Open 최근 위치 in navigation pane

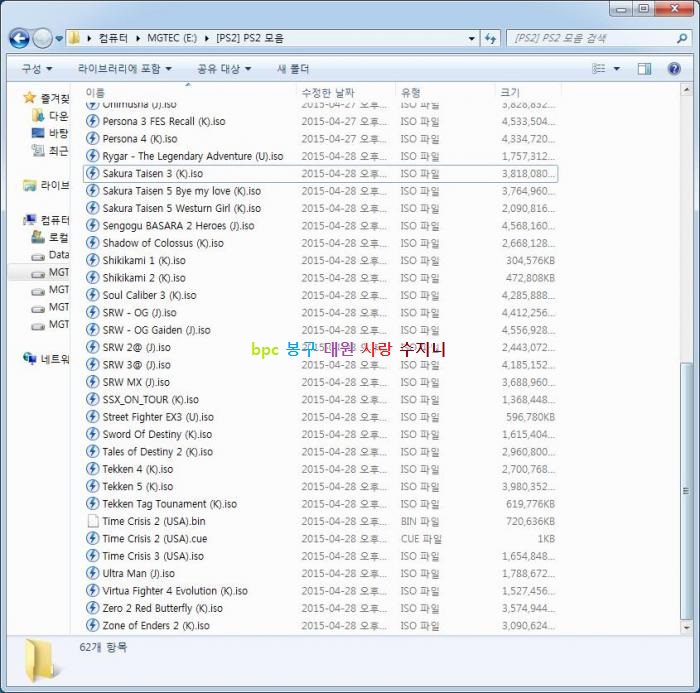(x=50, y=151)
